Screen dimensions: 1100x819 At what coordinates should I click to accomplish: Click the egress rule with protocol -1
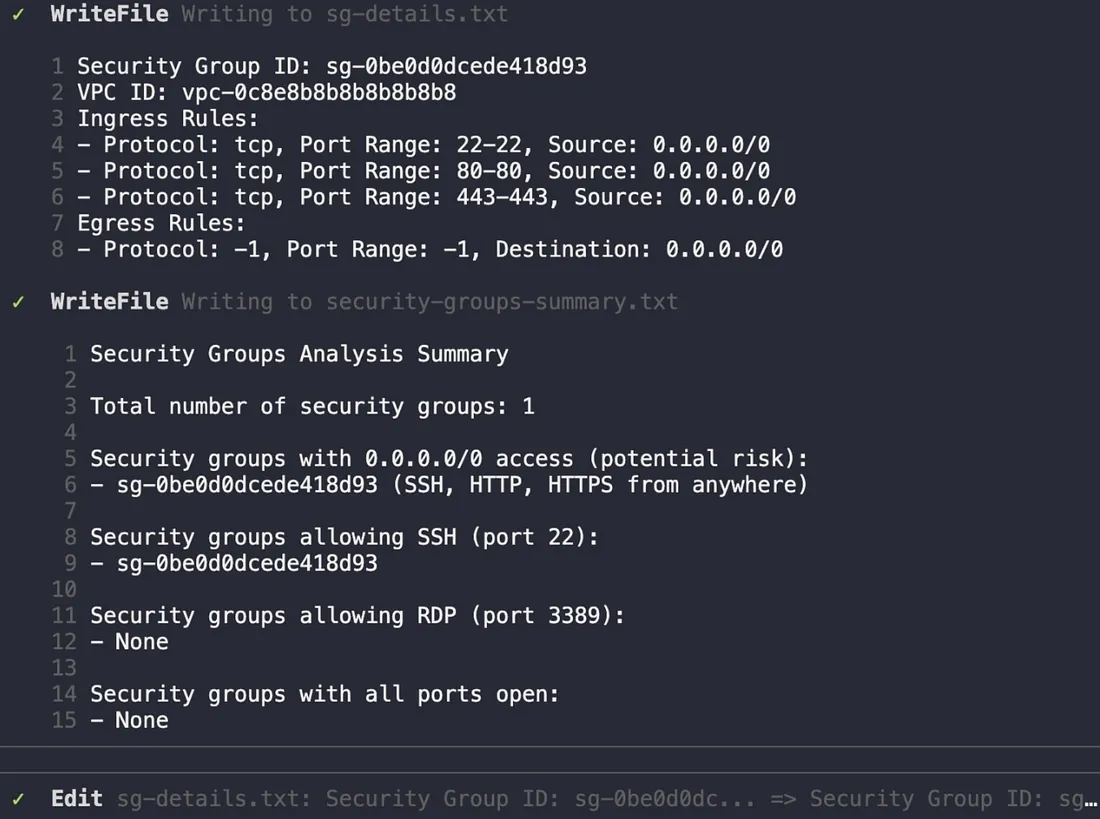[443, 249]
